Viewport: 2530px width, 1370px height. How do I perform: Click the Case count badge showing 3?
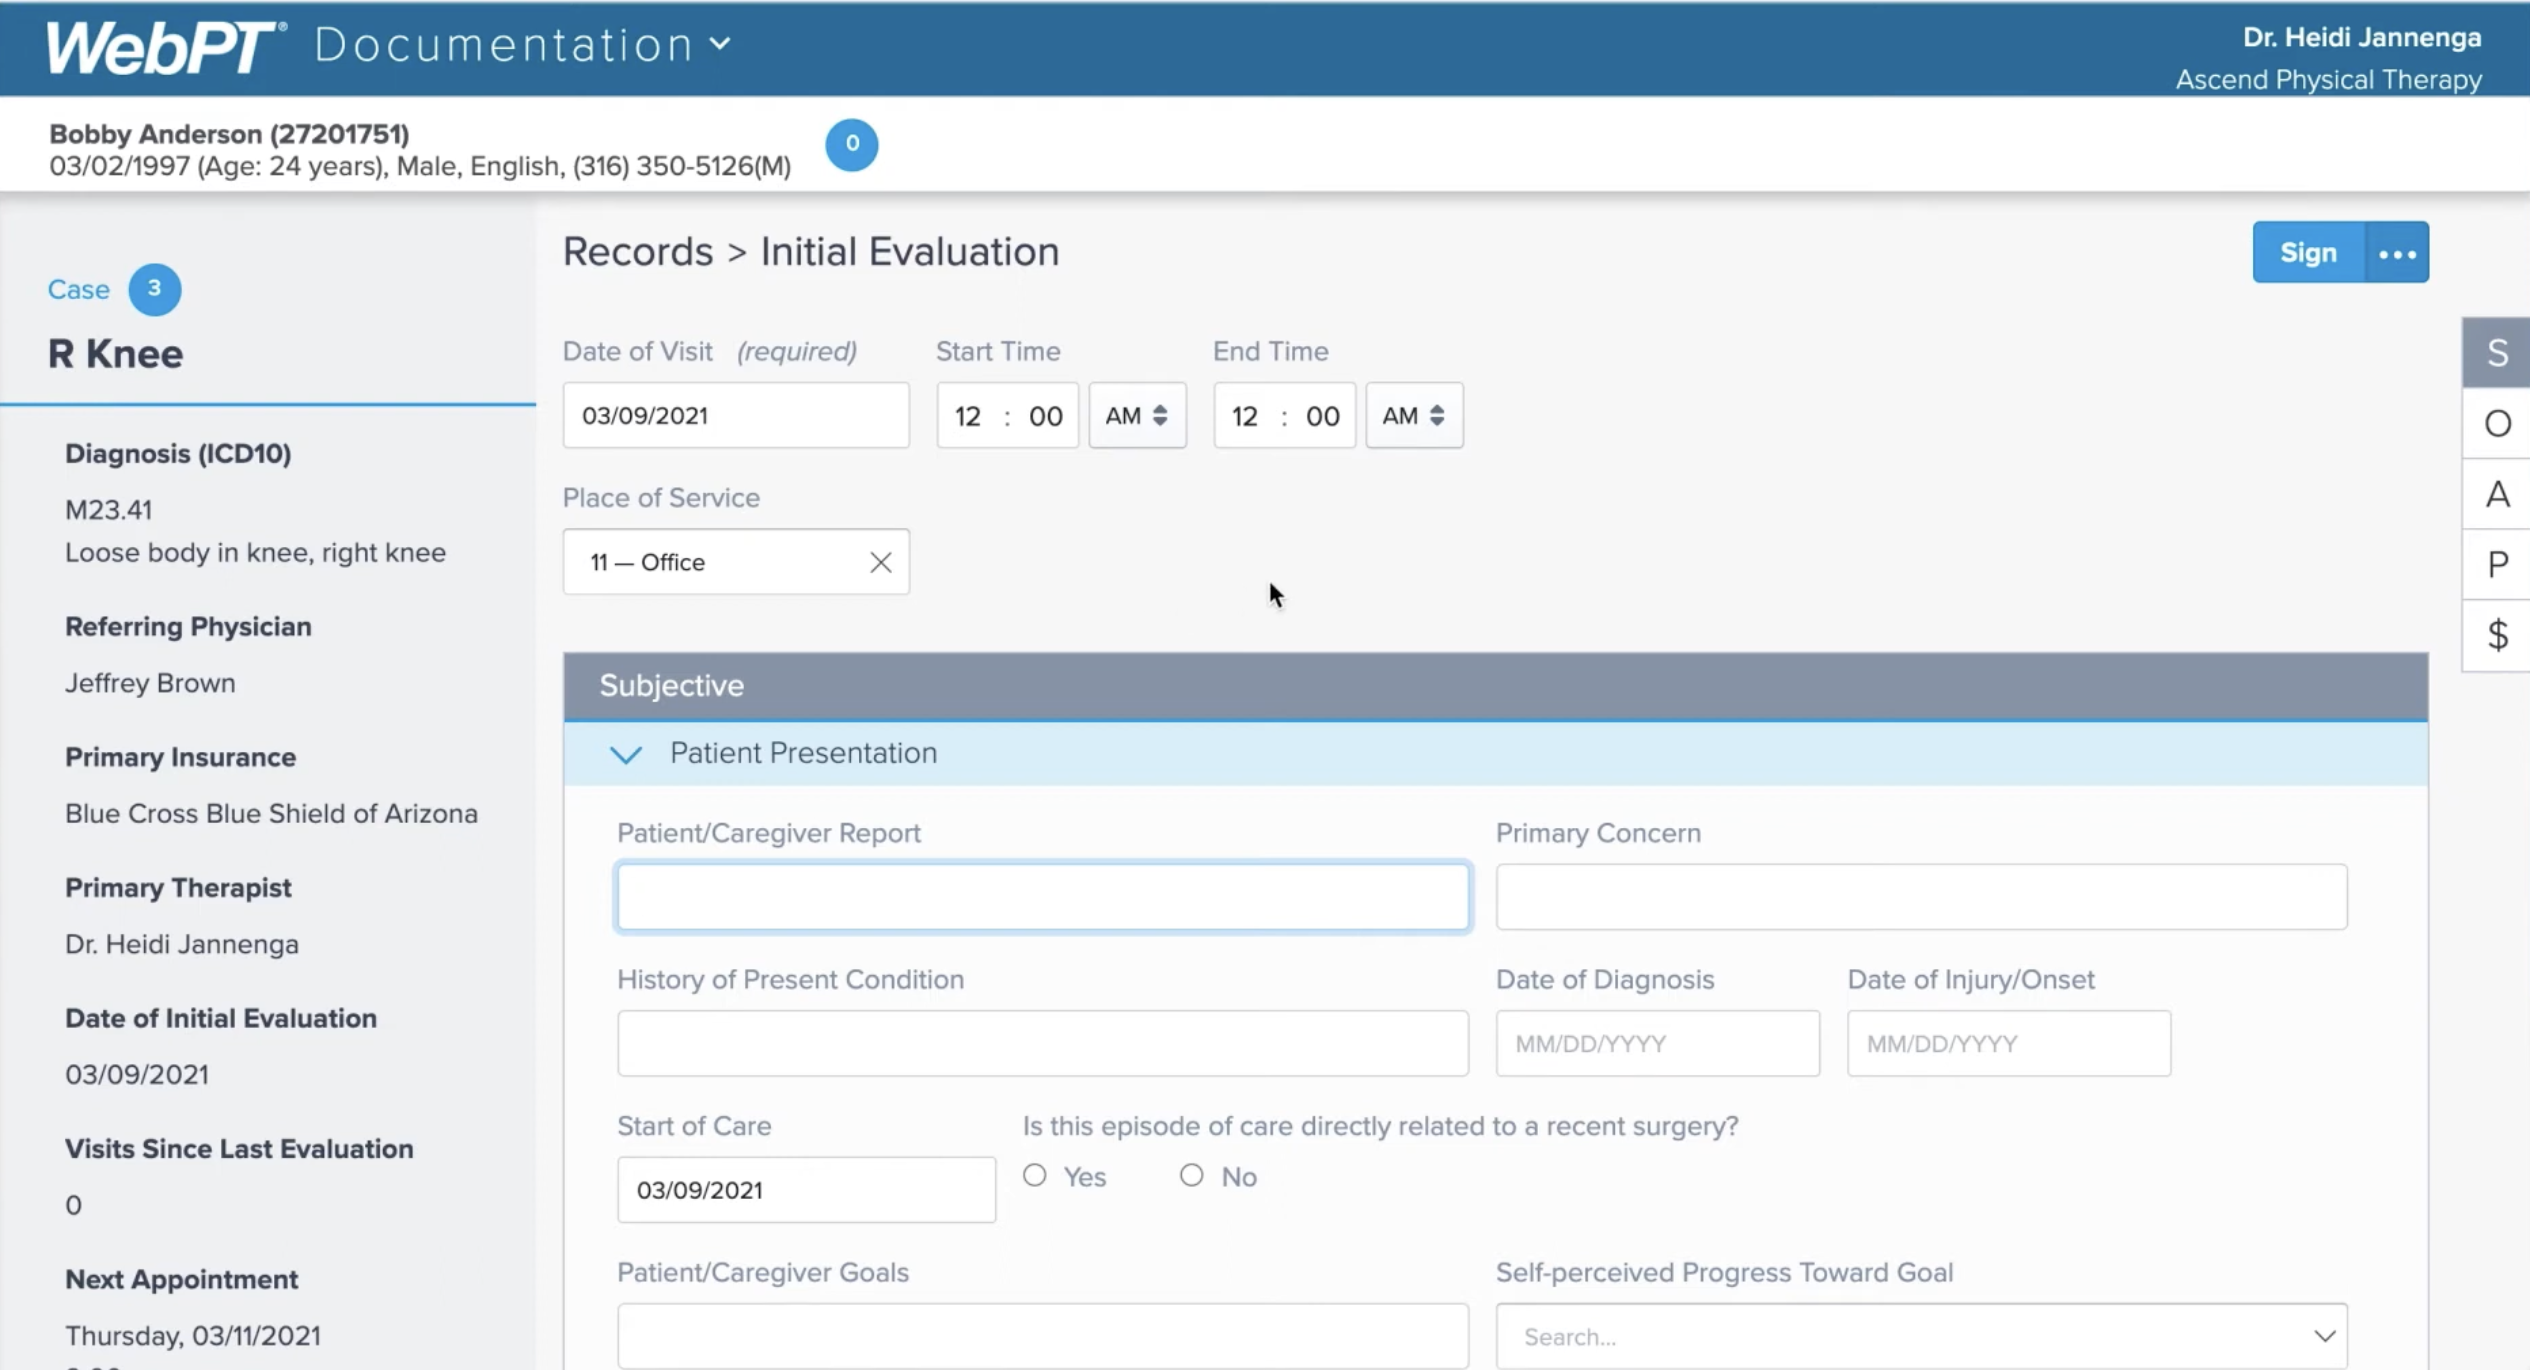[154, 289]
